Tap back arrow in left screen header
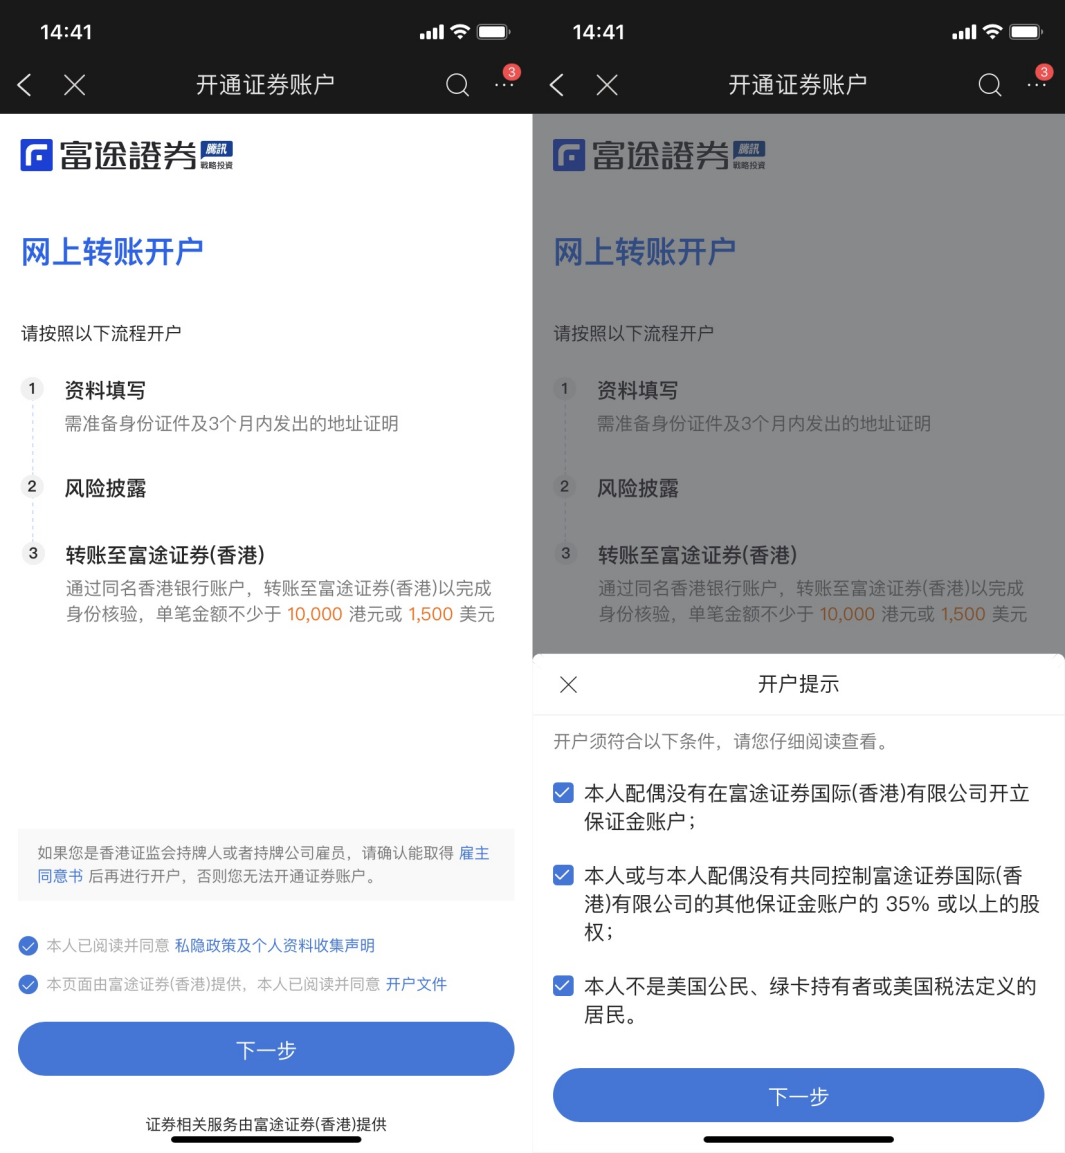Image resolution: width=1065 pixels, height=1153 pixels. [24, 85]
